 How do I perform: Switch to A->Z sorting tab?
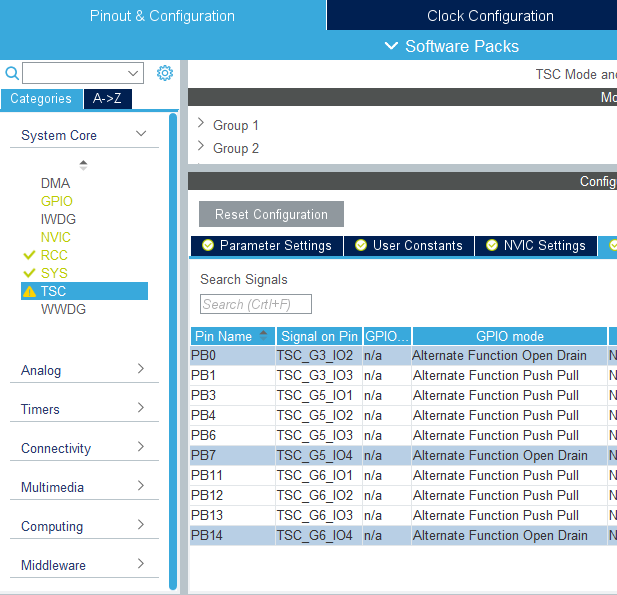point(108,99)
